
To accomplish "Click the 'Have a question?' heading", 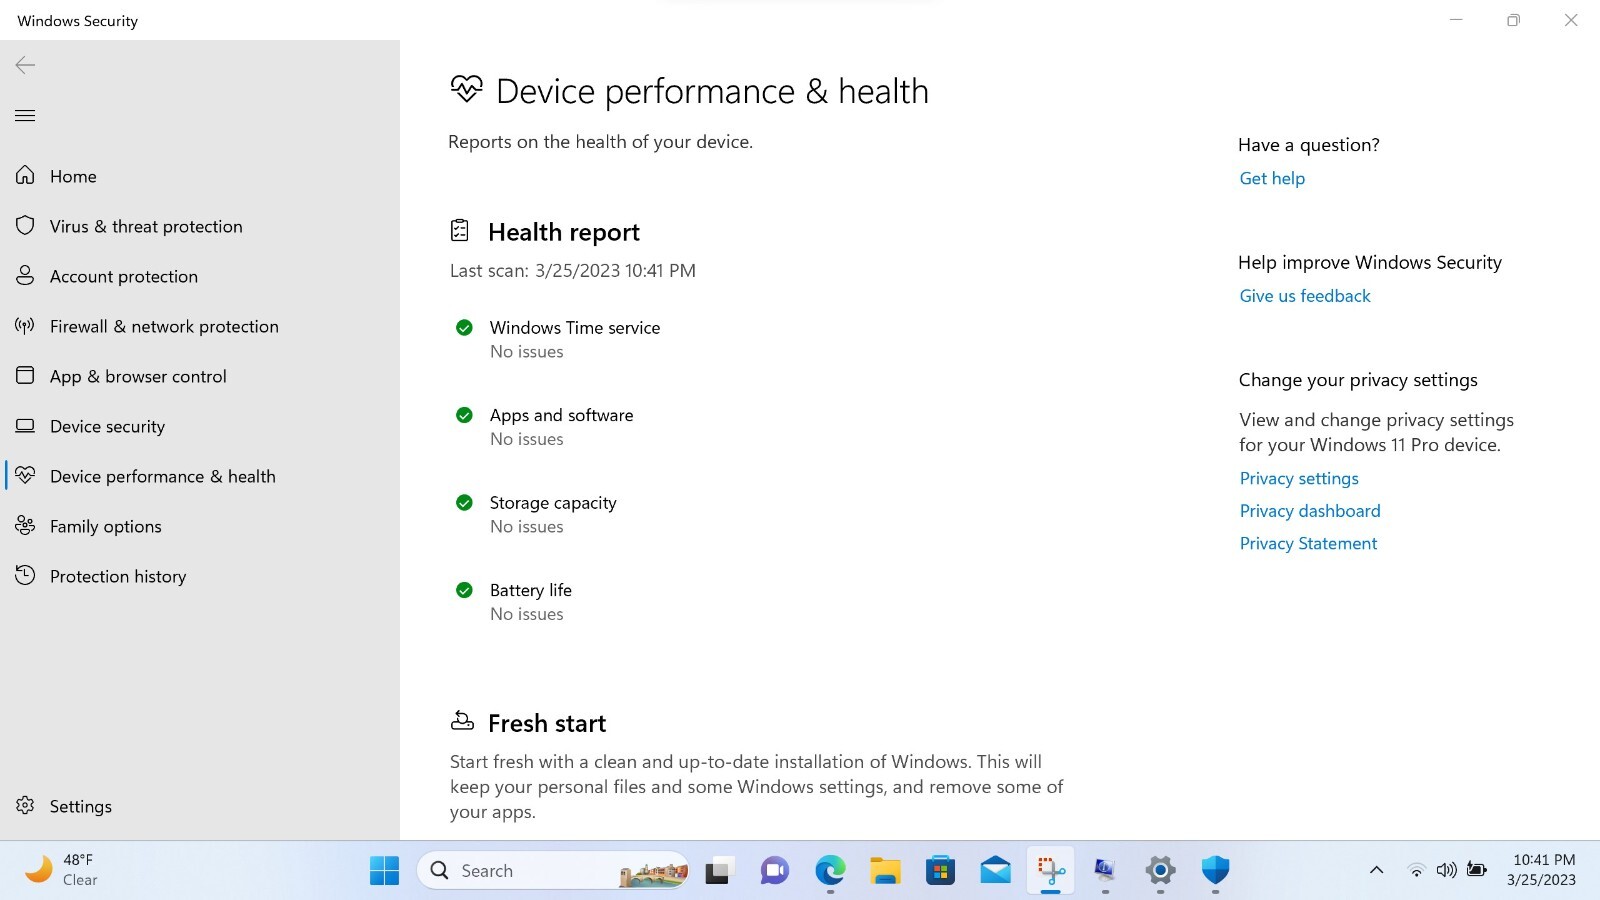I will 1308,145.
